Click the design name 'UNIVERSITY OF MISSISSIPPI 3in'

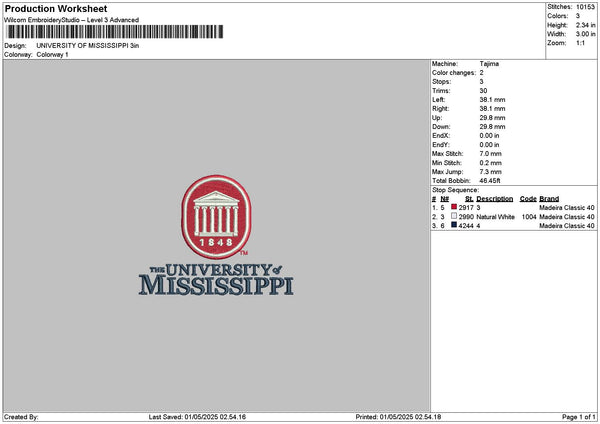[x=88, y=46]
